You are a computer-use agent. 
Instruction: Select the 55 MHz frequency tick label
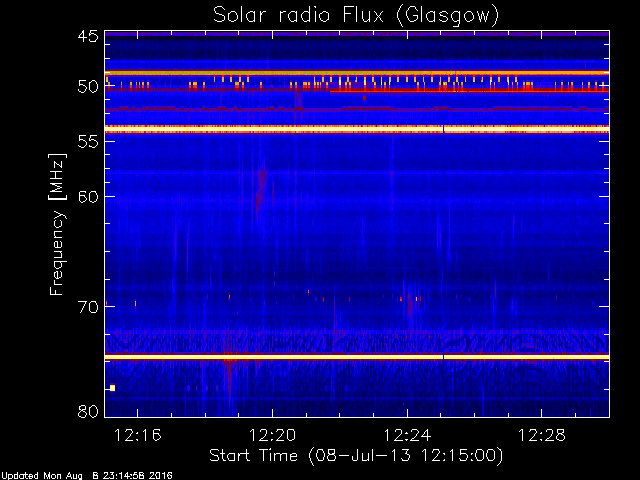(87, 142)
